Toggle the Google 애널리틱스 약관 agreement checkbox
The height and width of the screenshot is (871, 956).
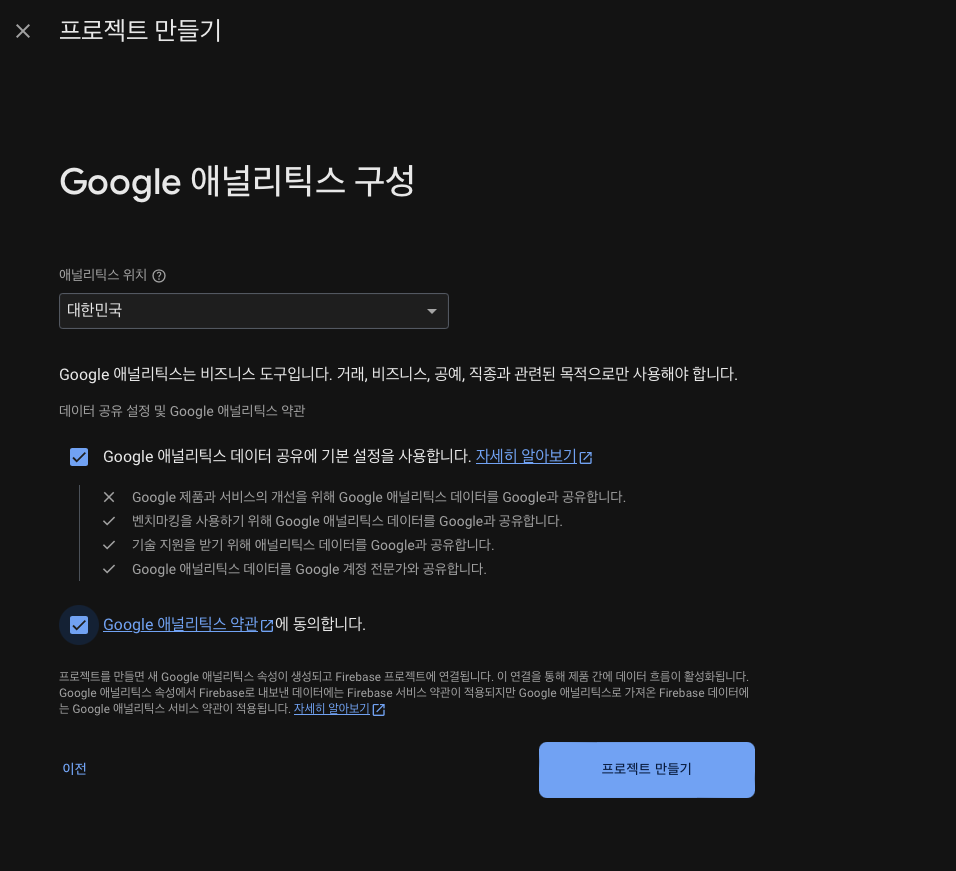pyautogui.click(x=79, y=625)
